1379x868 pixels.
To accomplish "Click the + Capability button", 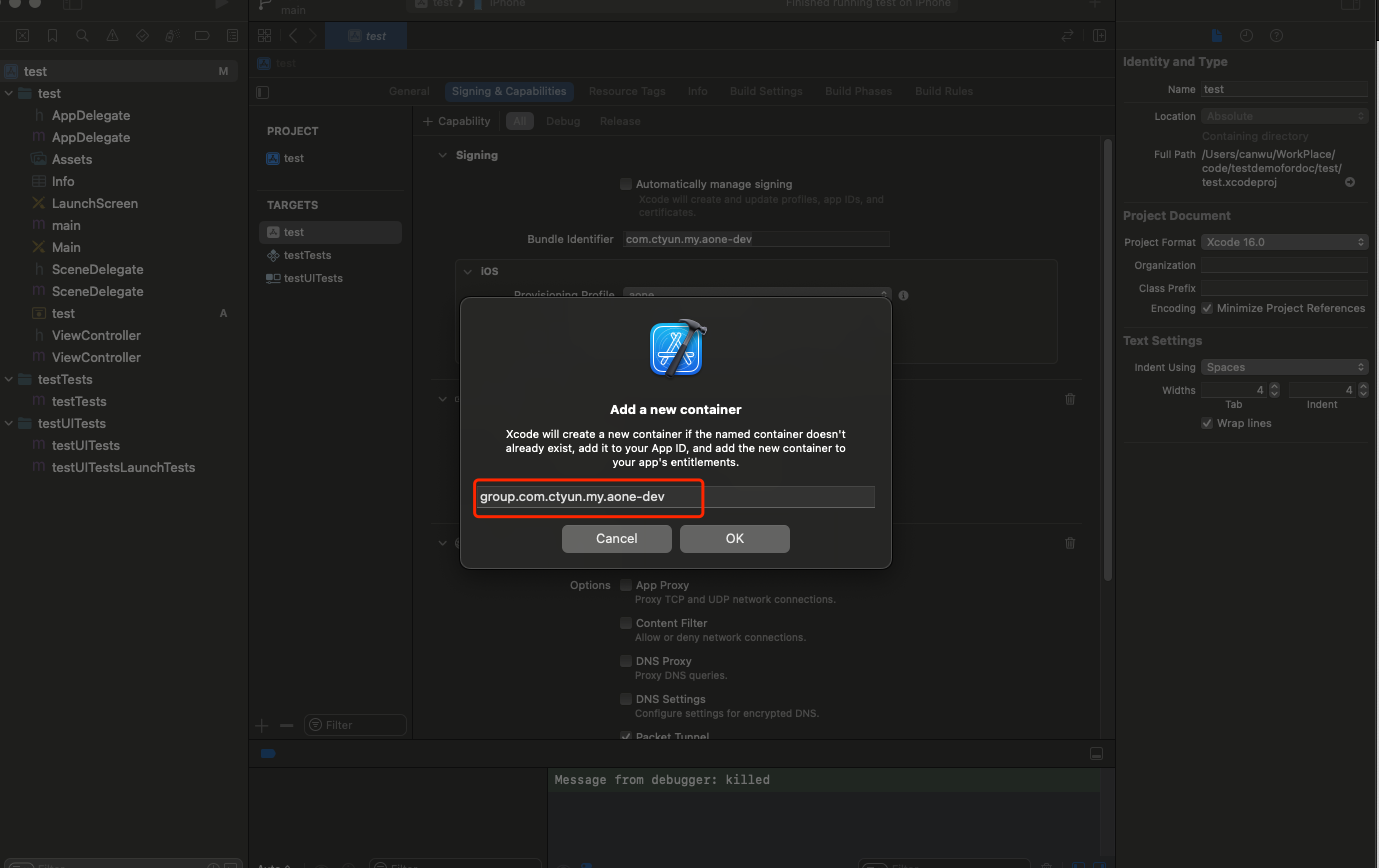I will [x=457, y=121].
